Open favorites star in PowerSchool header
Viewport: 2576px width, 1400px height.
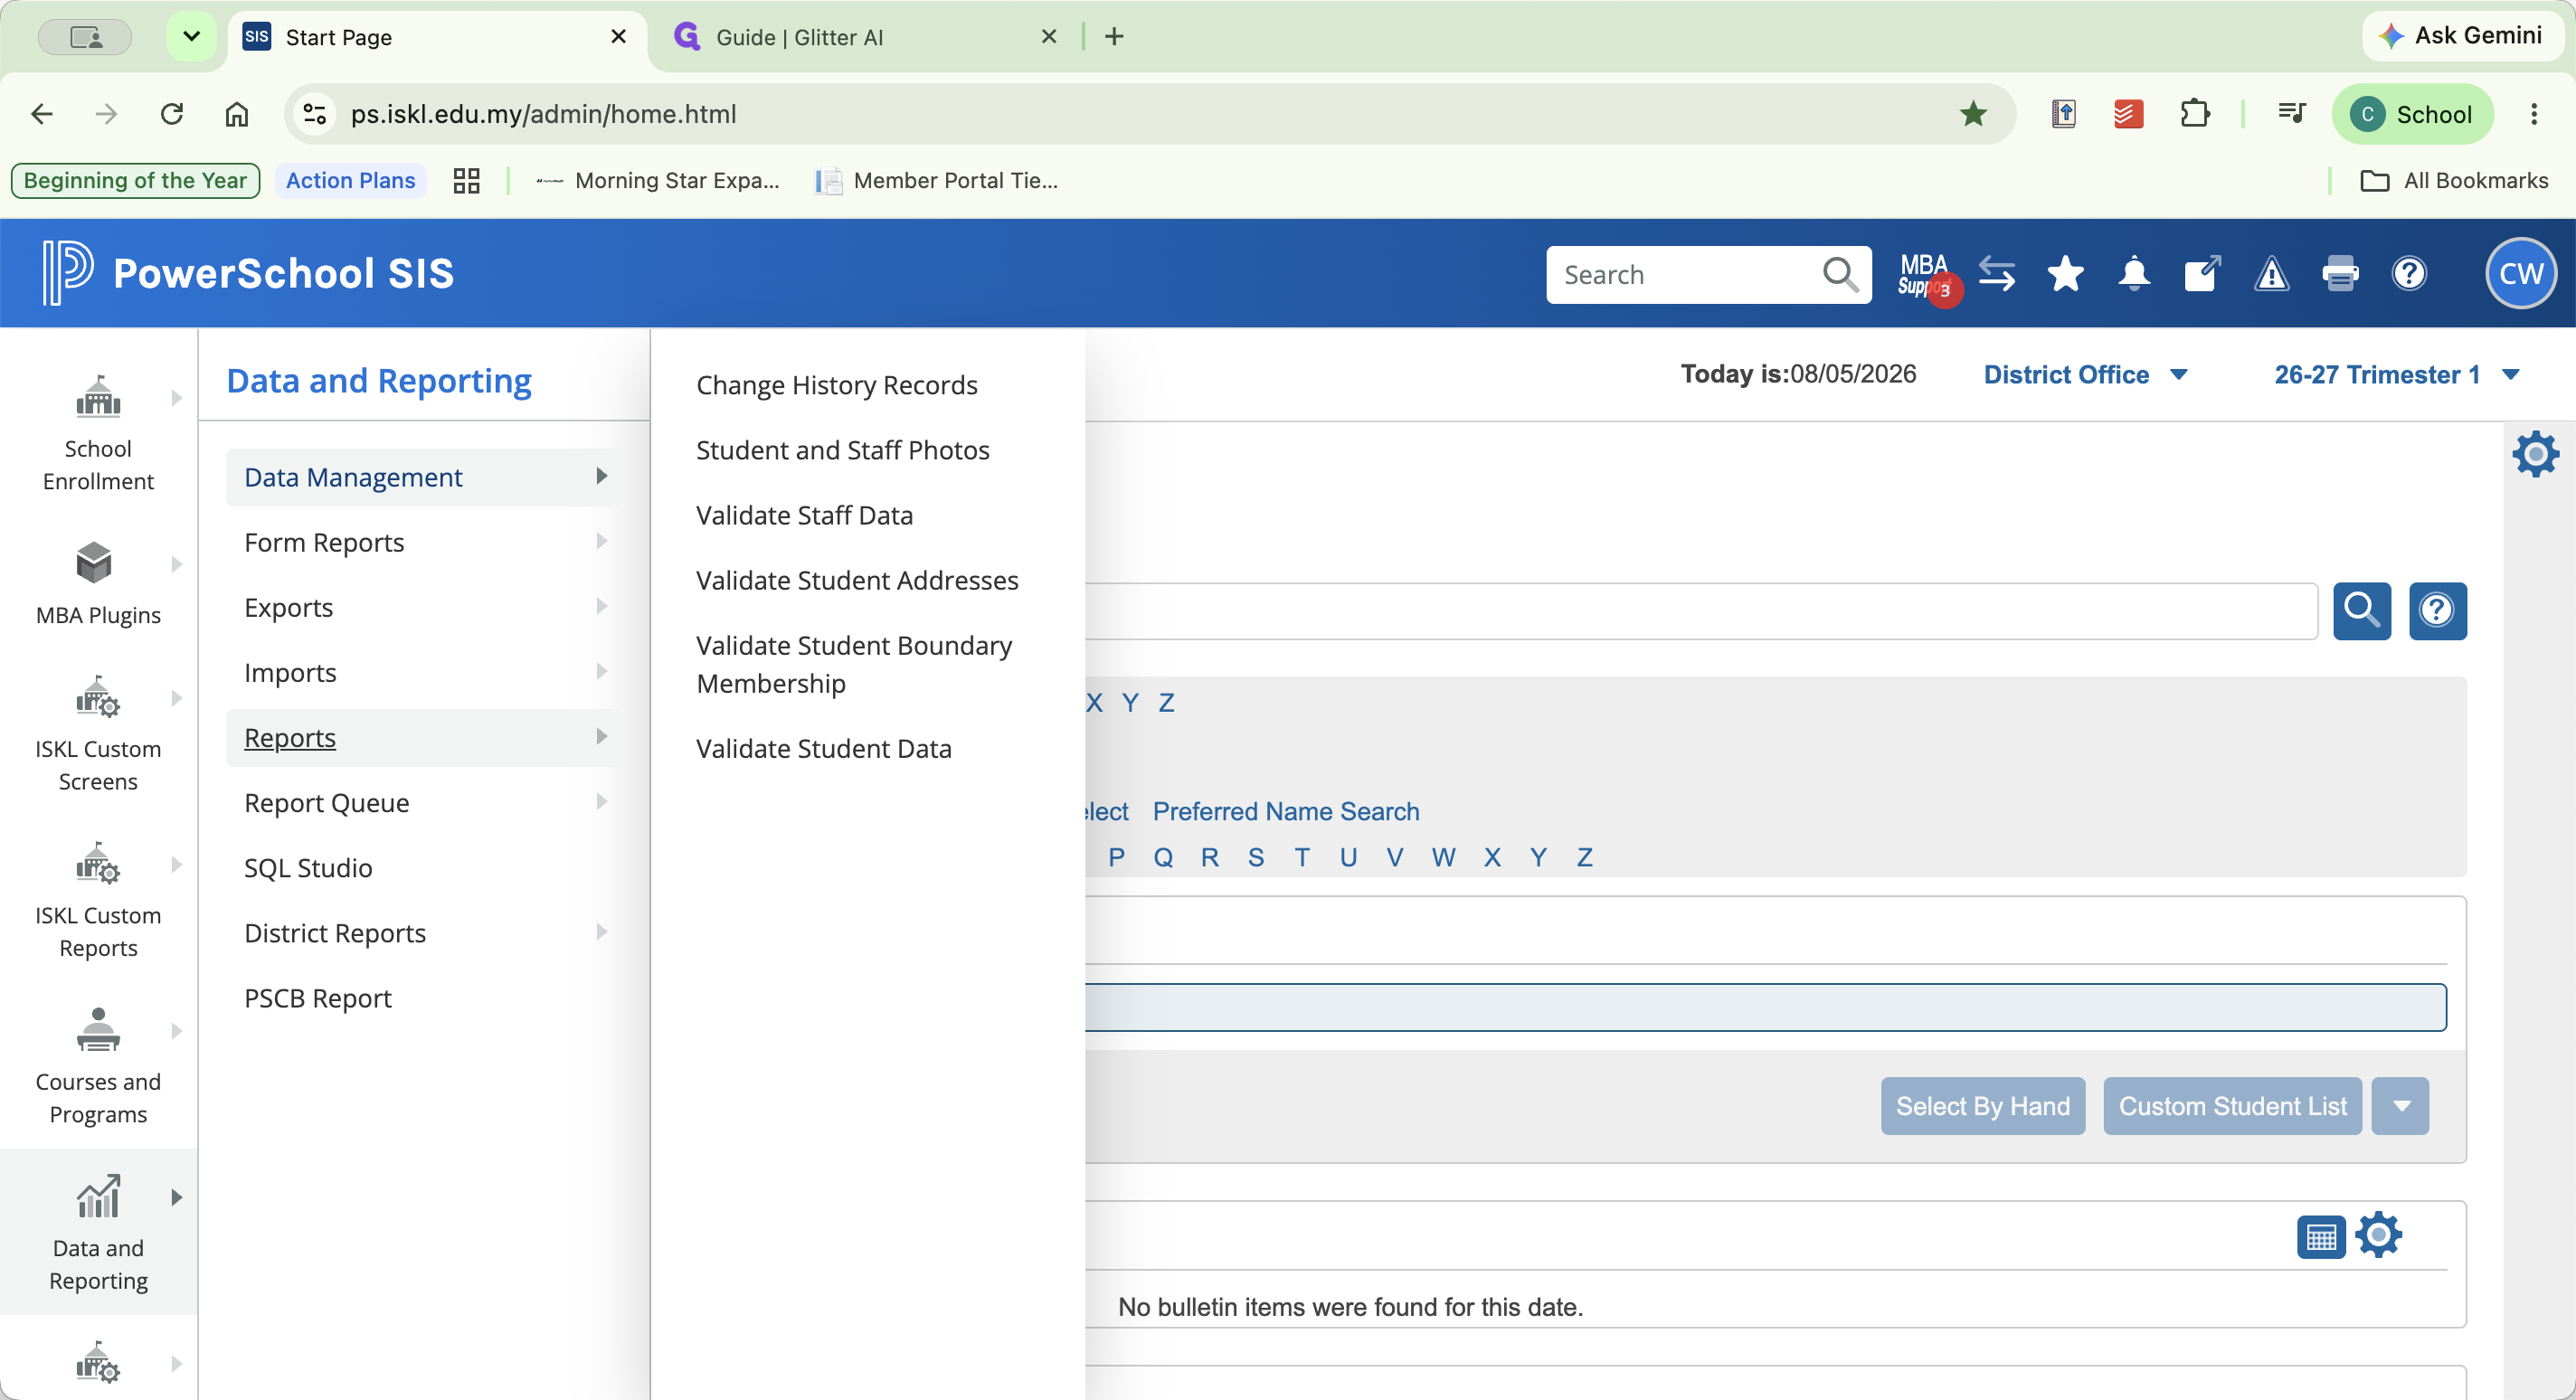pos(2065,274)
